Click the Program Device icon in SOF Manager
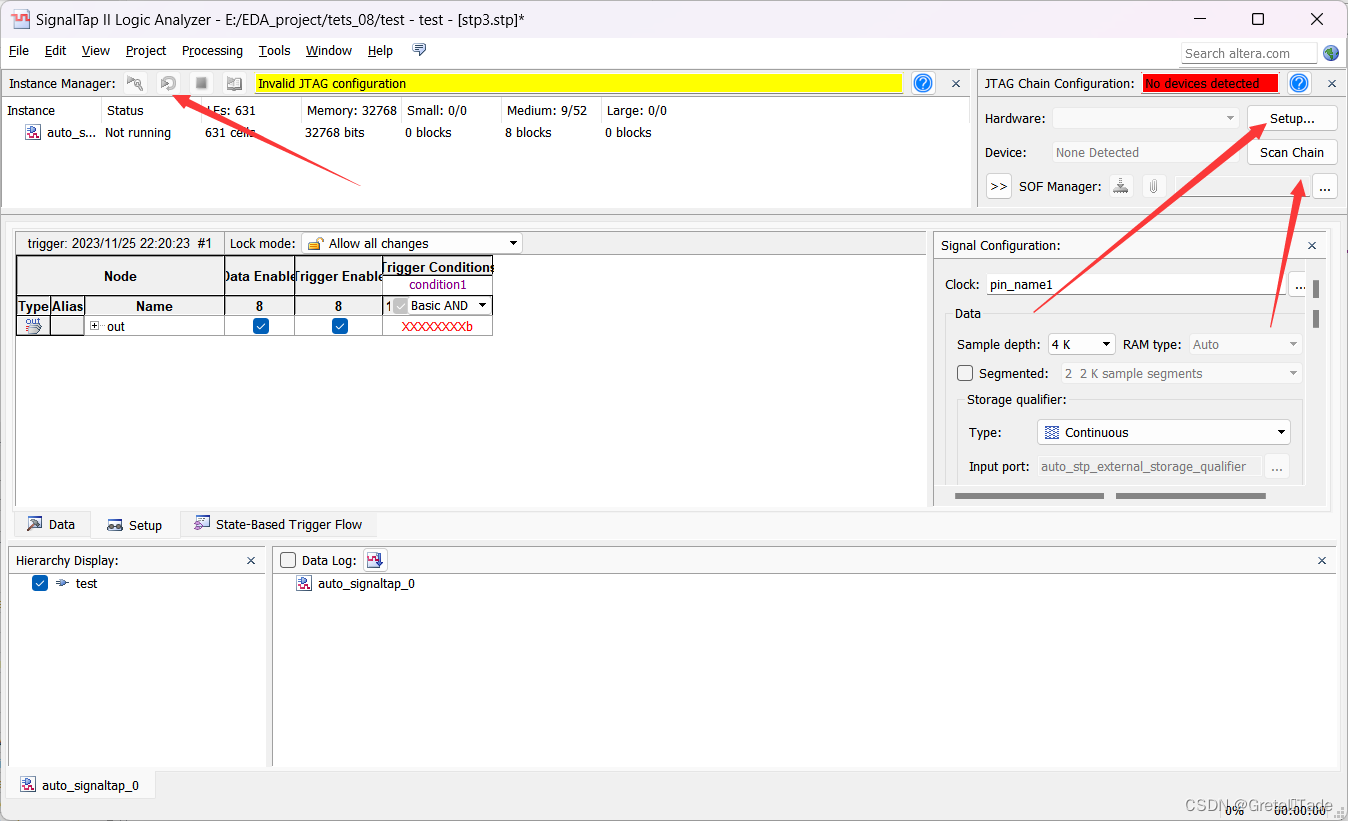The image size is (1348, 821). pos(1122,186)
